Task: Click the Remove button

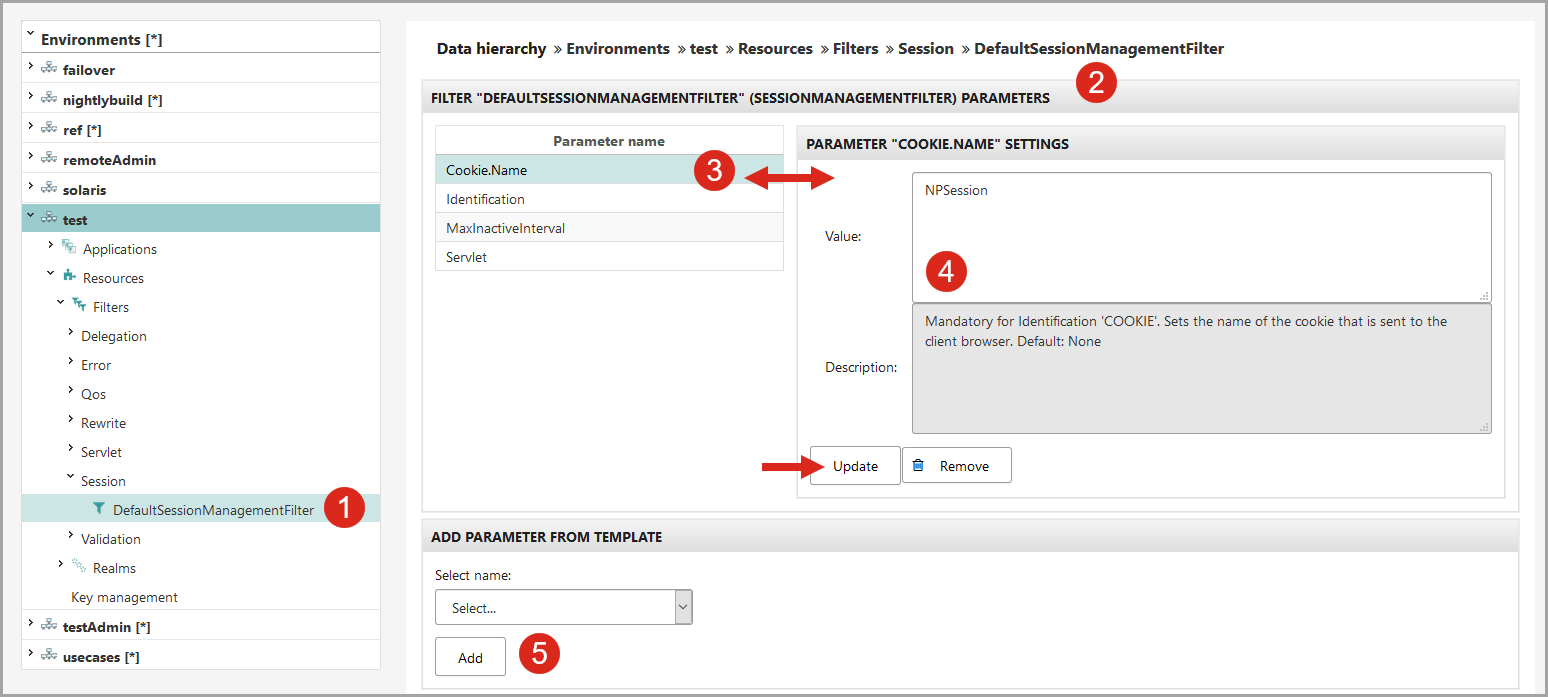Action: click(957, 465)
